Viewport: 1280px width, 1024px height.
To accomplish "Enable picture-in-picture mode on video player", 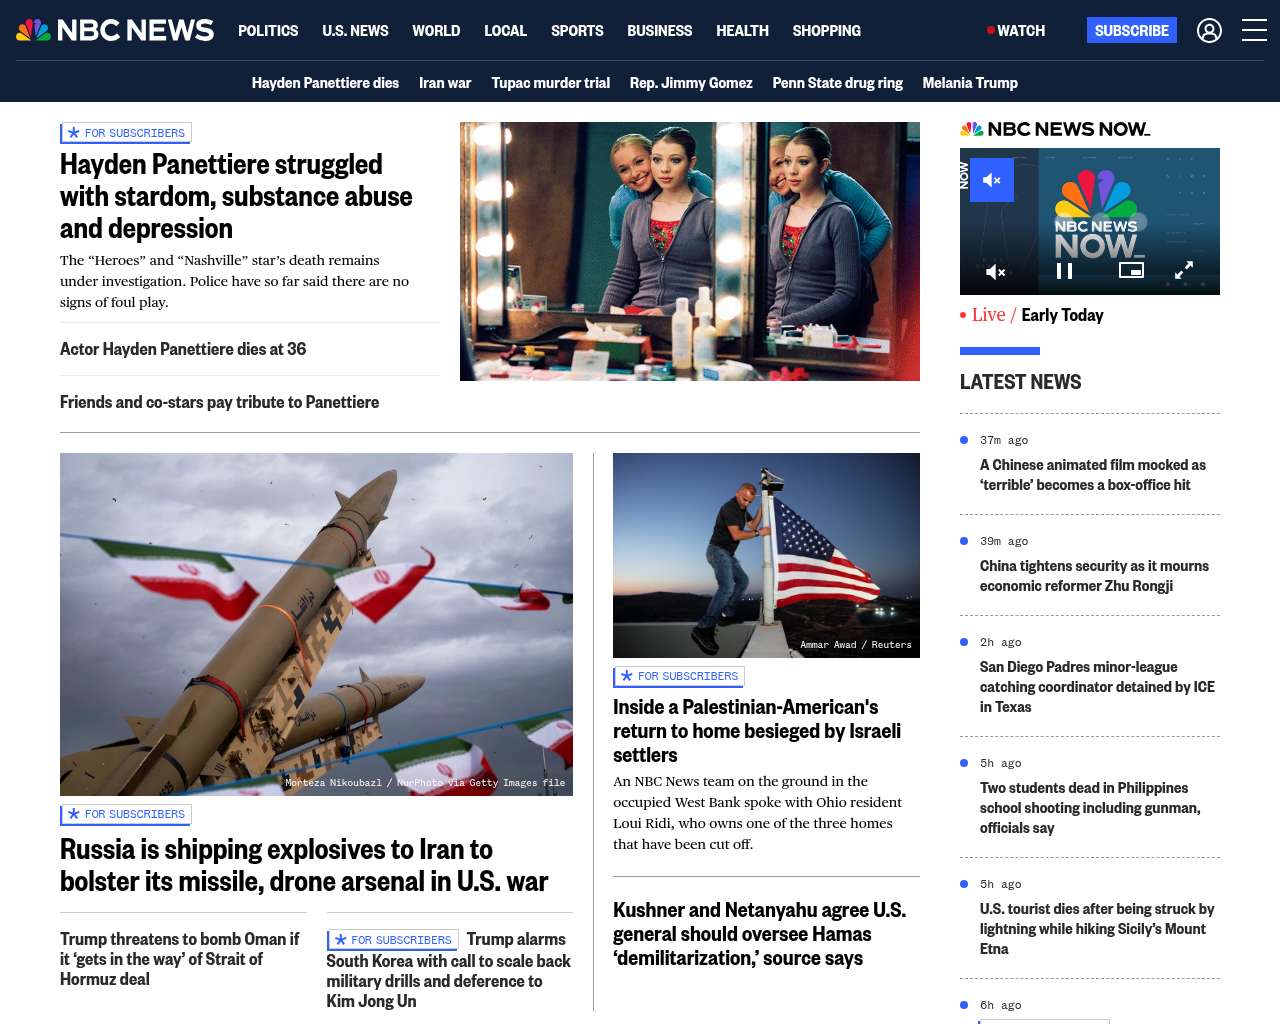I will pyautogui.click(x=1131, y=270).
